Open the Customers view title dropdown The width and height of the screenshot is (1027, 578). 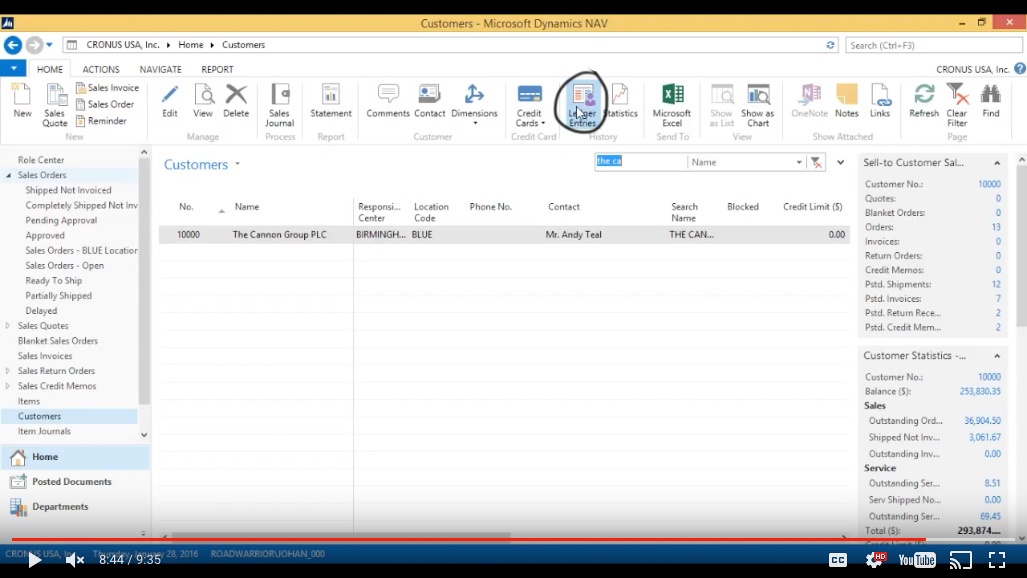coord(238,164)
